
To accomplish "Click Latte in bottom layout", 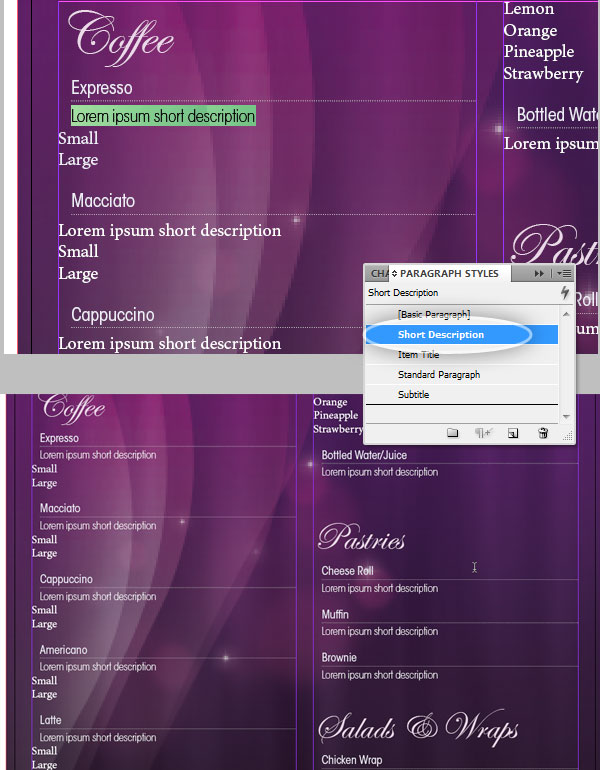I will click(51, 720).
